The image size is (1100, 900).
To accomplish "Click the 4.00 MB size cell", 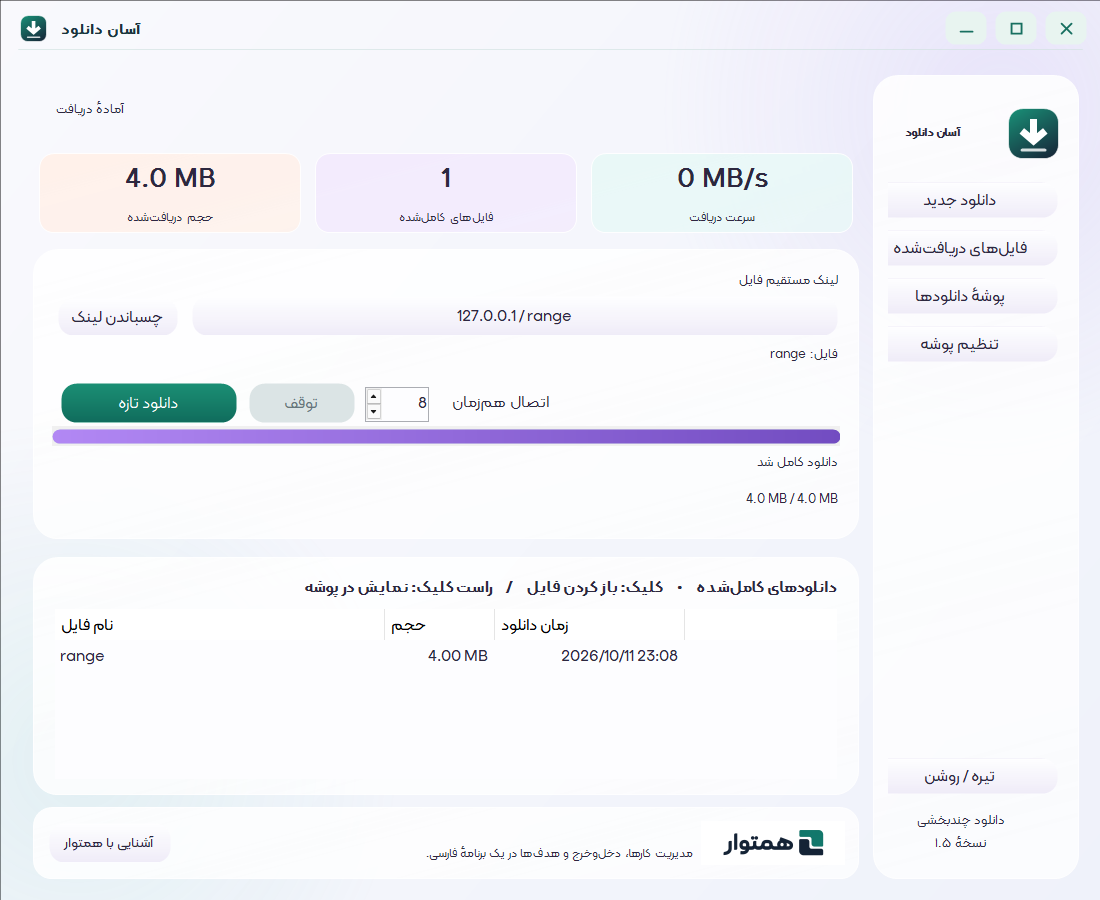I will tap(457, 656).
